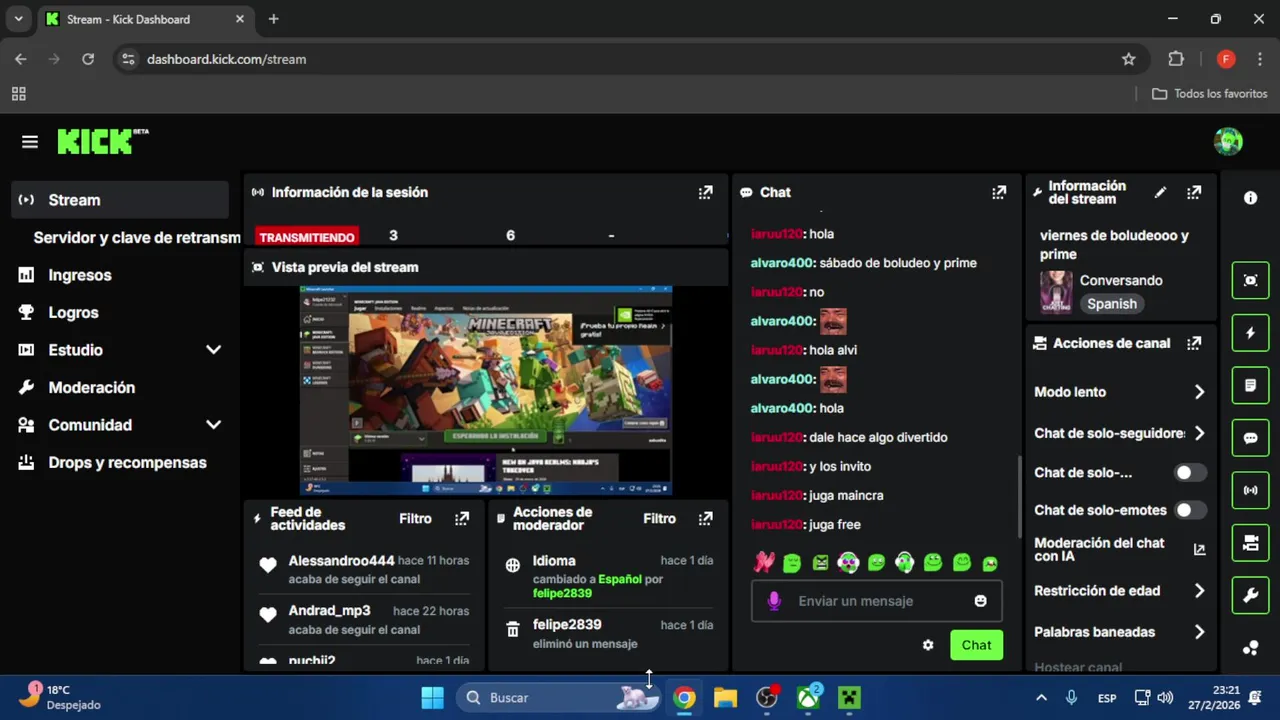The height and width of the screenshot is (720, 1280).
Task: Expand the Estudio sidebar section
Action: pyautogui.click(x=213, y=350)
